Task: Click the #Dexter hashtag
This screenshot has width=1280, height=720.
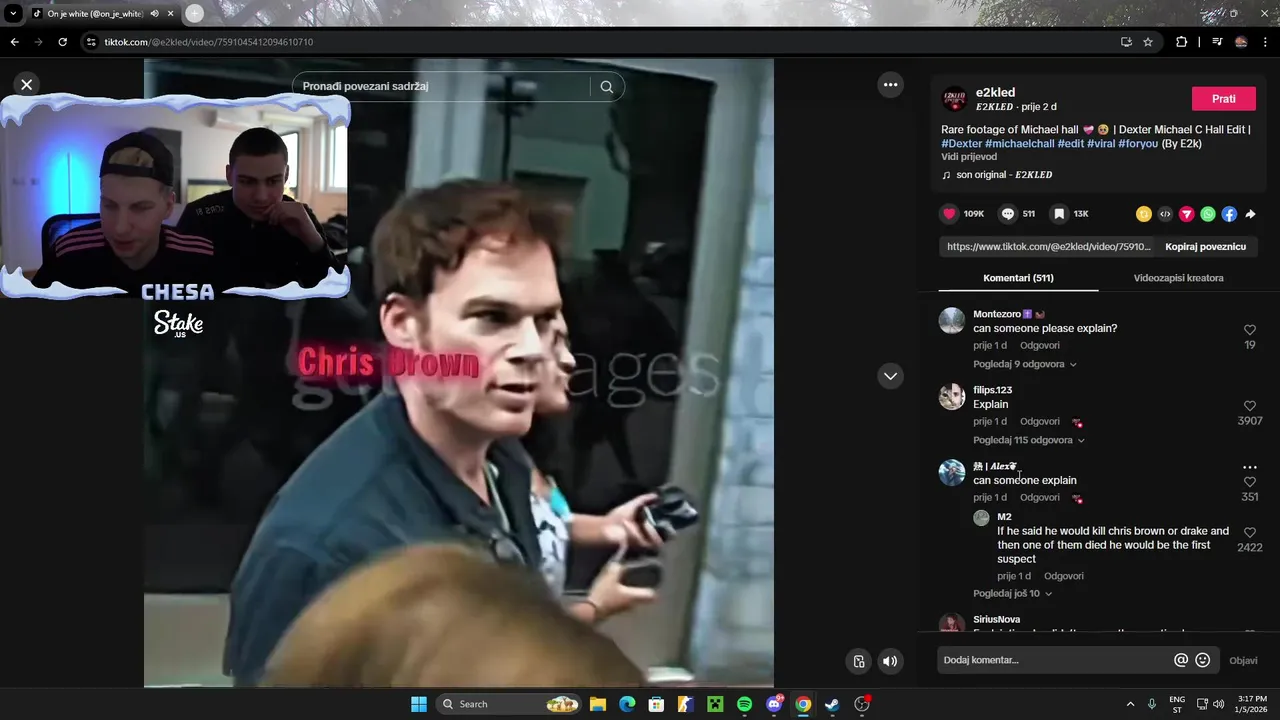Action: 961,143
